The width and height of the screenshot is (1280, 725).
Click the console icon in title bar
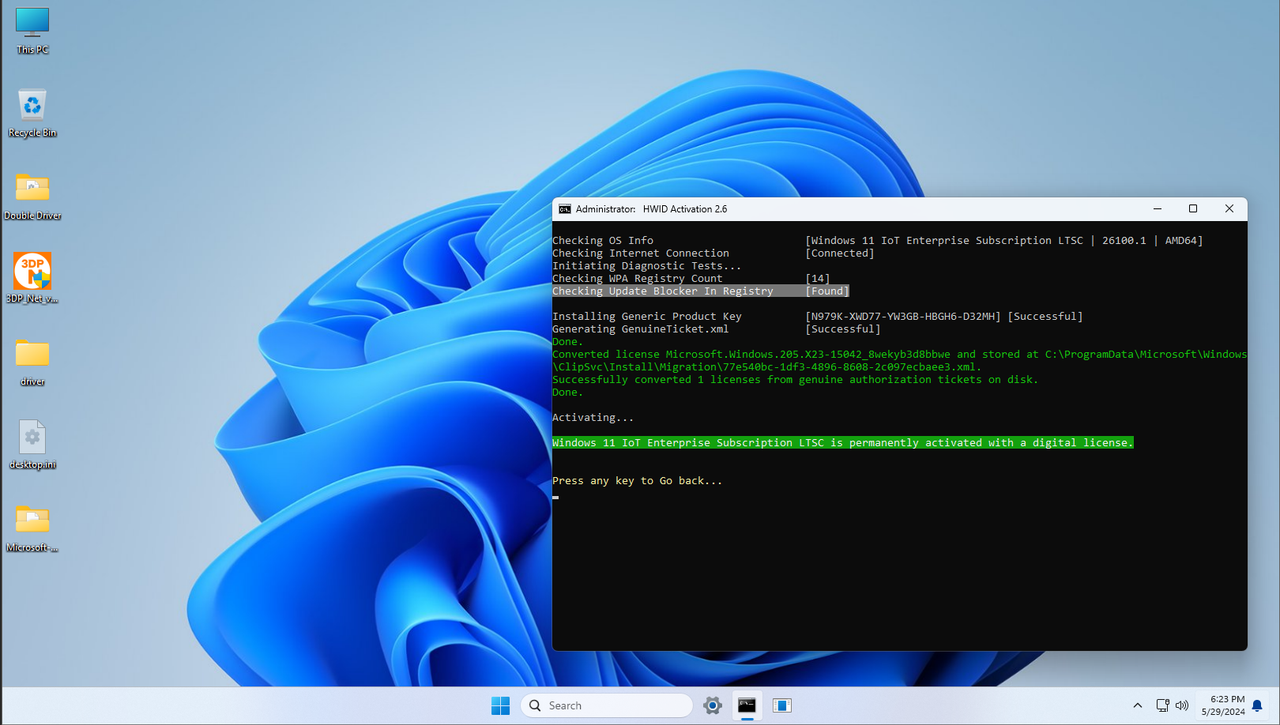[565, 209]
